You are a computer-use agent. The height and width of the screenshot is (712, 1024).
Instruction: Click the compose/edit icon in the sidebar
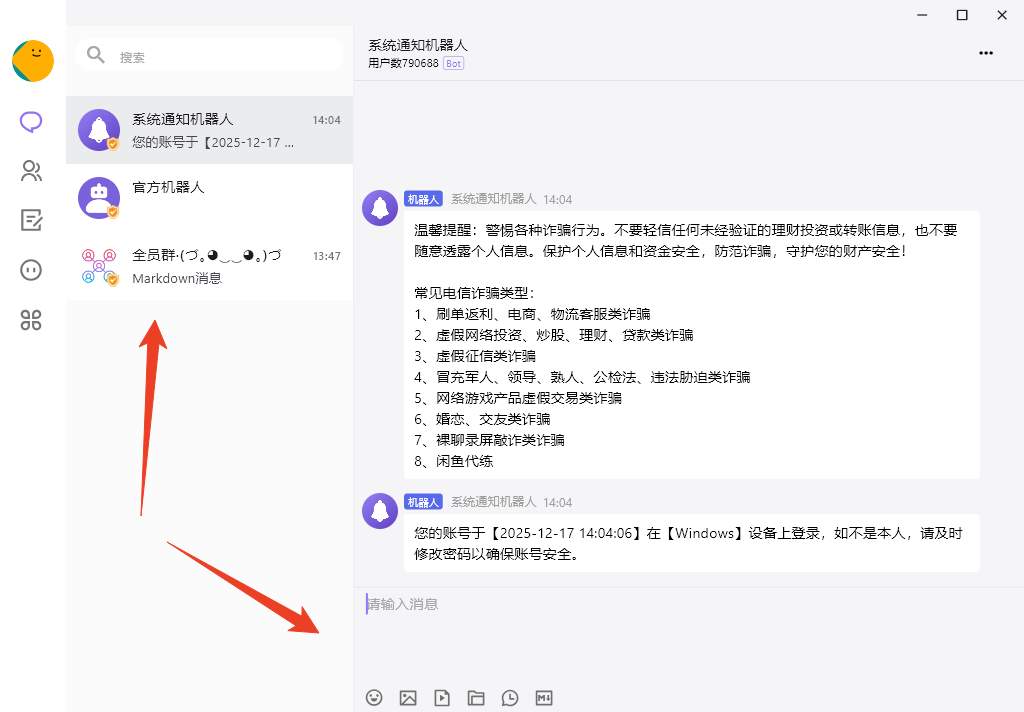(x=30, y=221)
